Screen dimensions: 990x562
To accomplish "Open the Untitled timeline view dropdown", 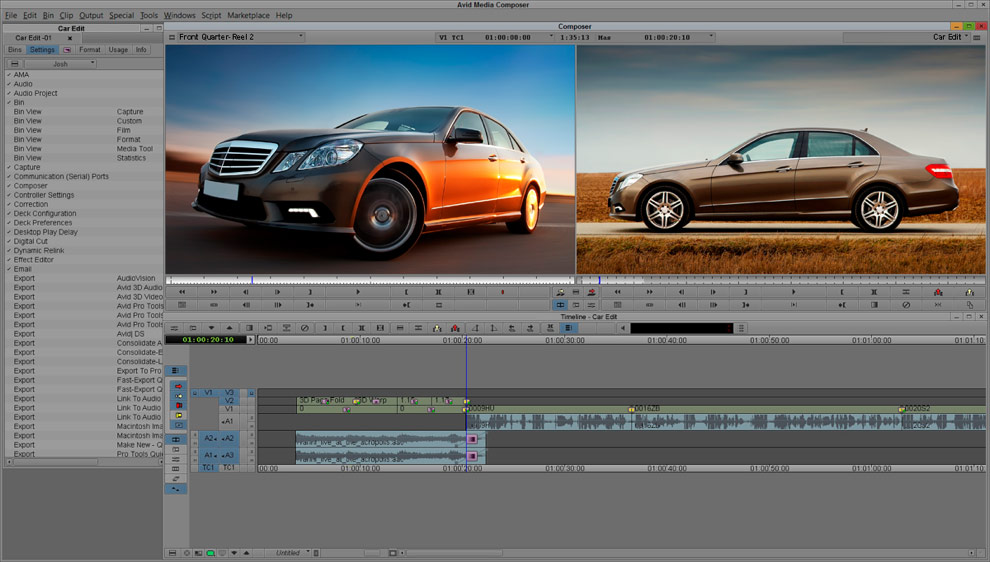I will [x=291, y=553].
